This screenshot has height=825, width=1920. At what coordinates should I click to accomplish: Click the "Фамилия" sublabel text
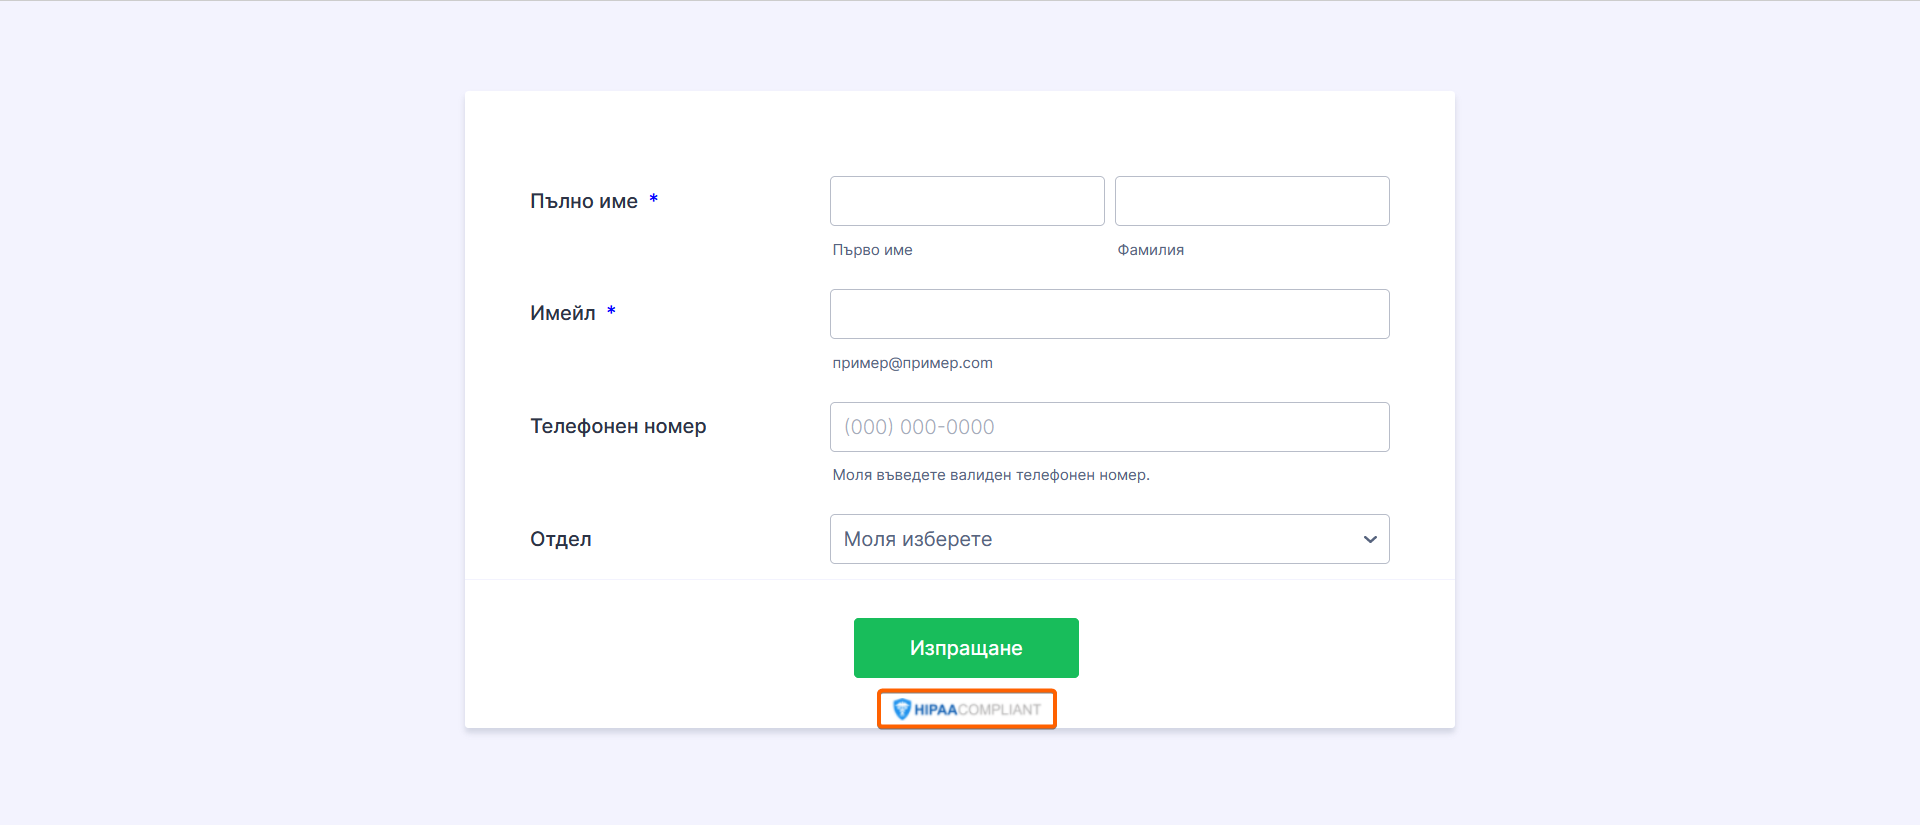point(1150,250)
